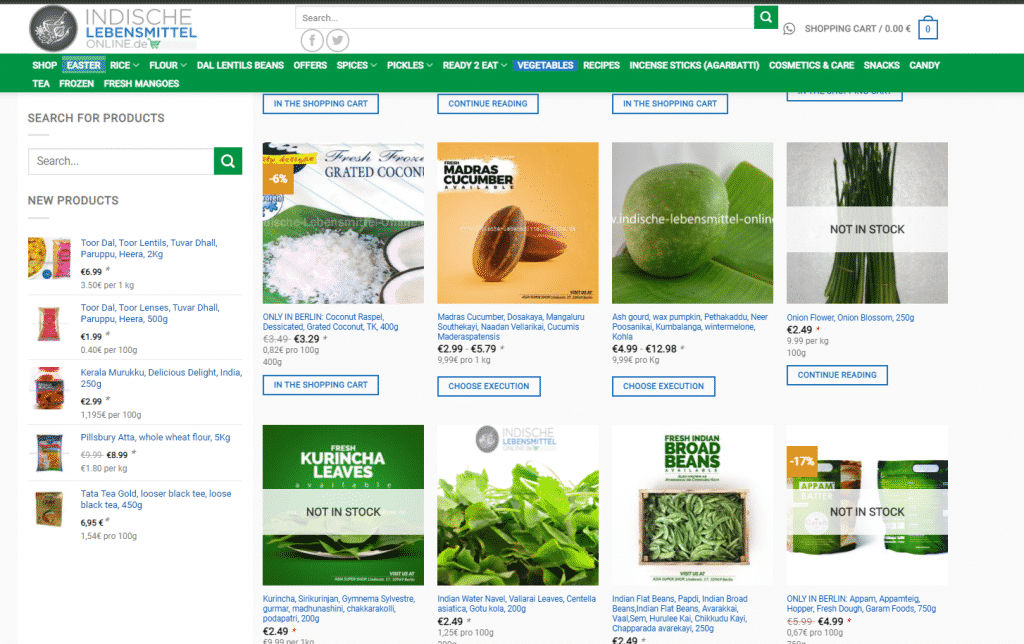The width and height of the screenshot is (1024, 644).
Task: Click the header search magnifier button
Action: [765, 17]
